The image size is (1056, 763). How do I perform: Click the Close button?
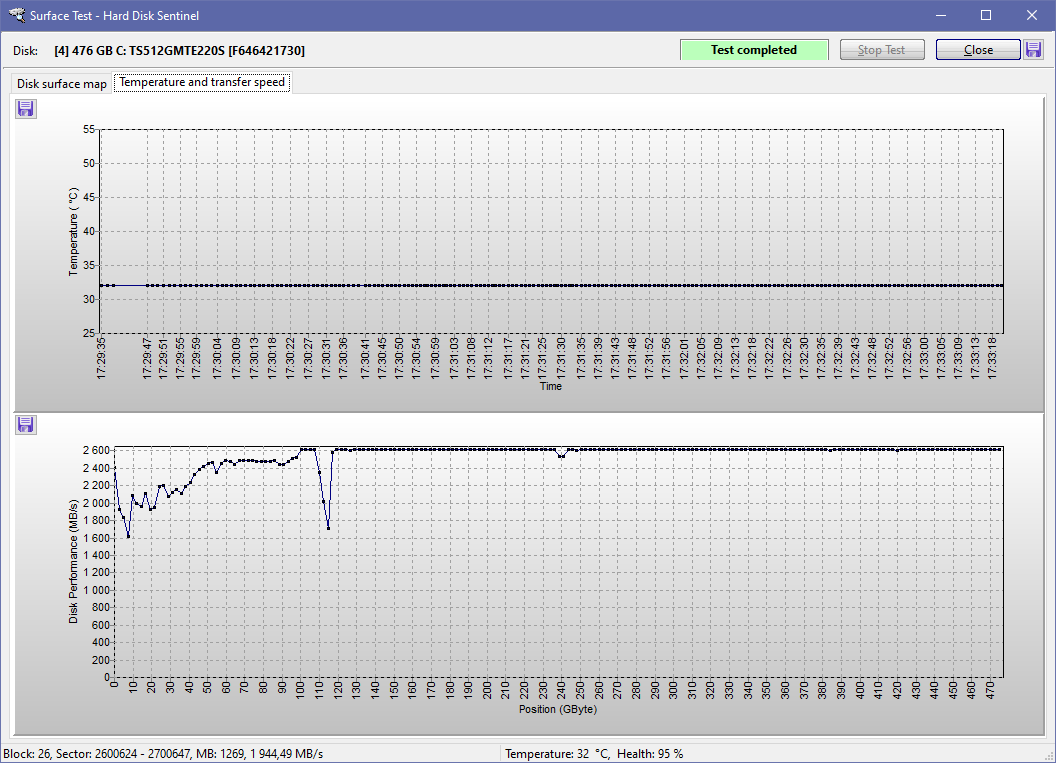(x=978, y=50)
